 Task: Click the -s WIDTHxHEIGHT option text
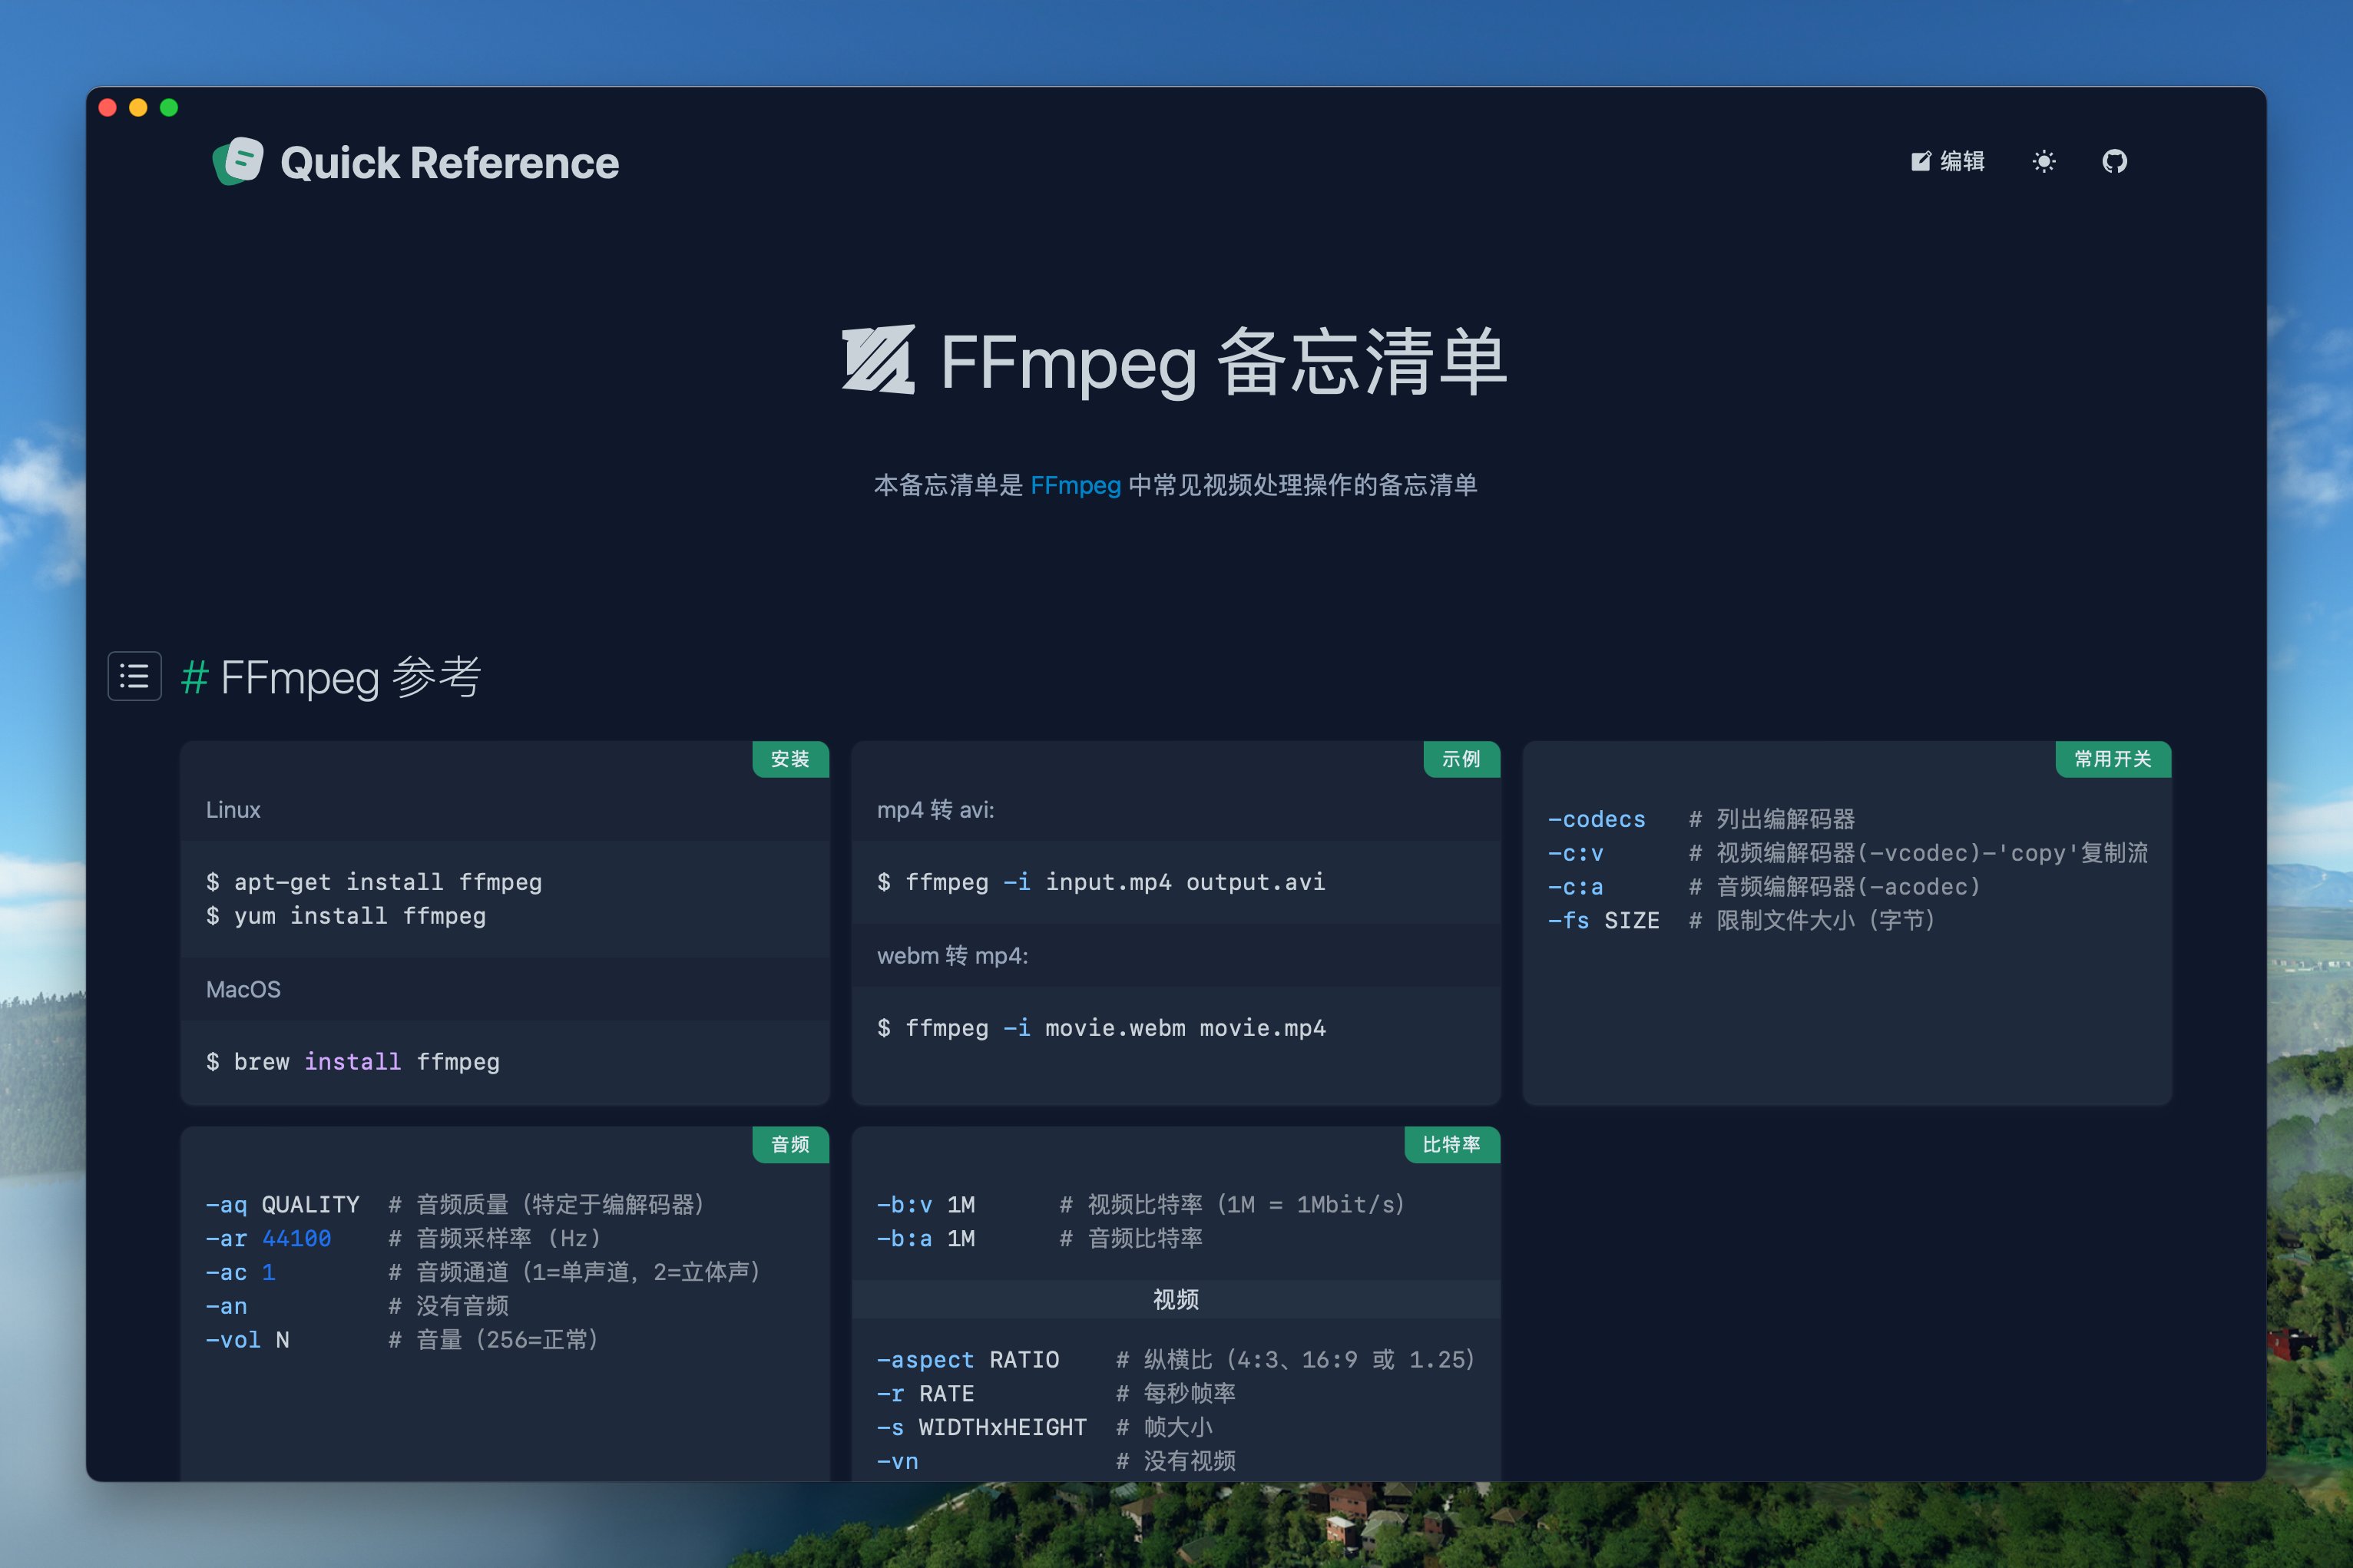pos(982,1428)
